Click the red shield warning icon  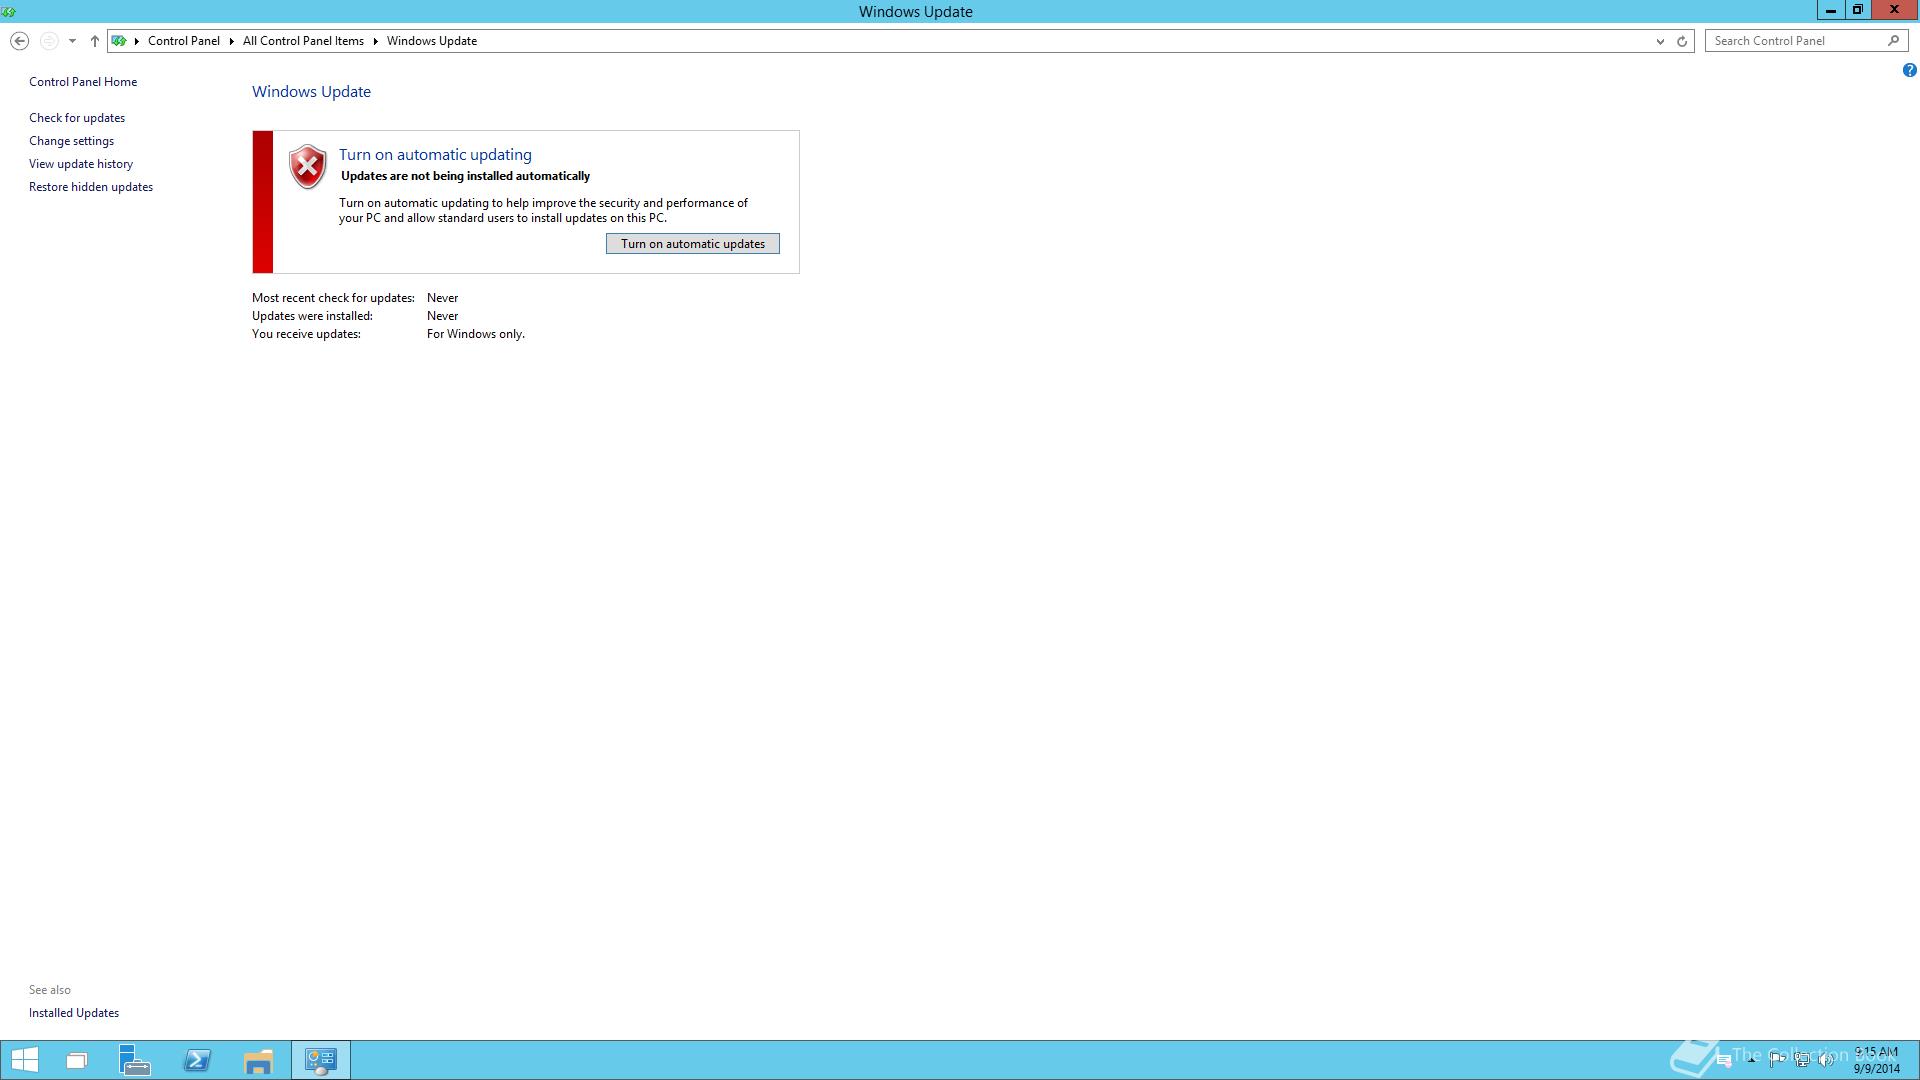(x=307, y=166)
